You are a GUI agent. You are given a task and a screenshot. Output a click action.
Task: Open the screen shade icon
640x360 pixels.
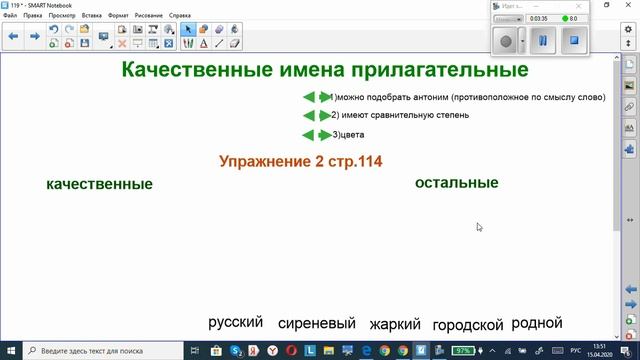click(138, 43)
